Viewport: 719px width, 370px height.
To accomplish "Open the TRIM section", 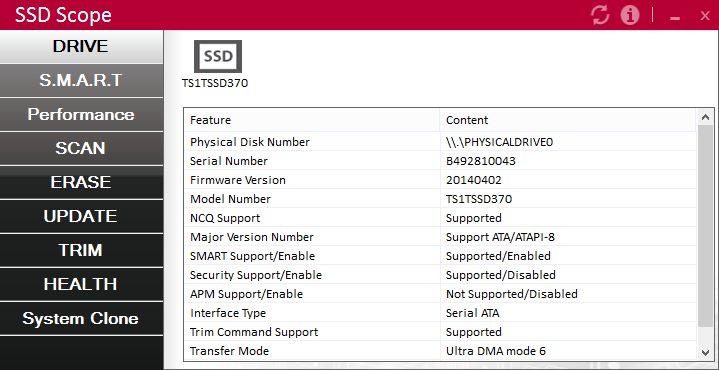I will click(x=81, y=250).
